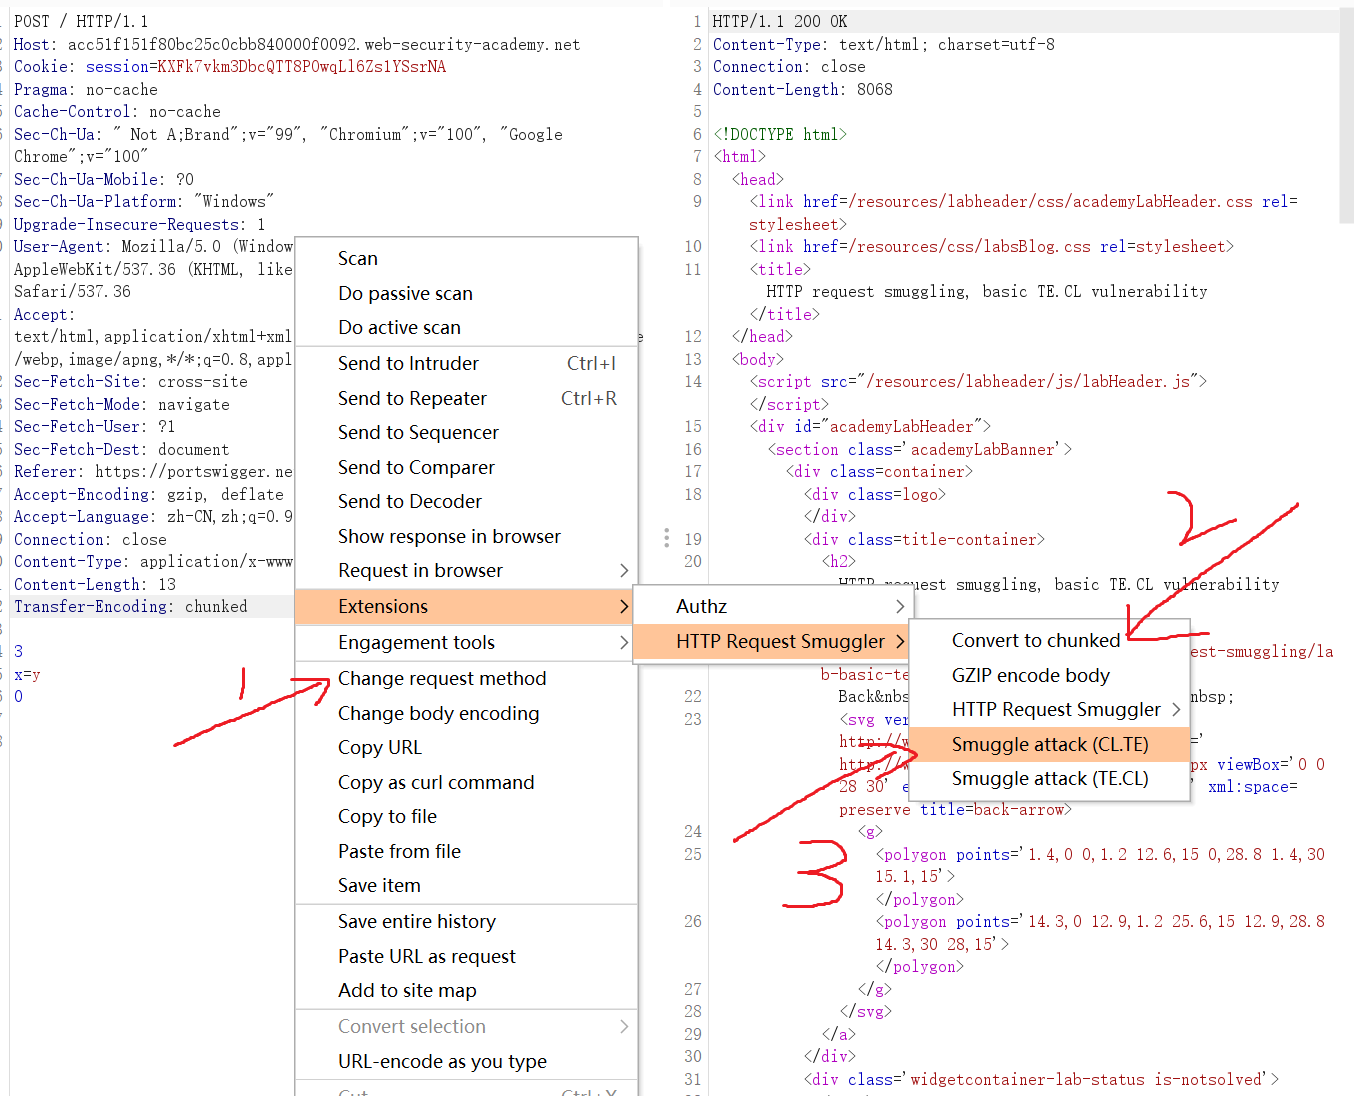Open Convert selection submenu
The image size is (1354, 1096).
coord(466,1026)
